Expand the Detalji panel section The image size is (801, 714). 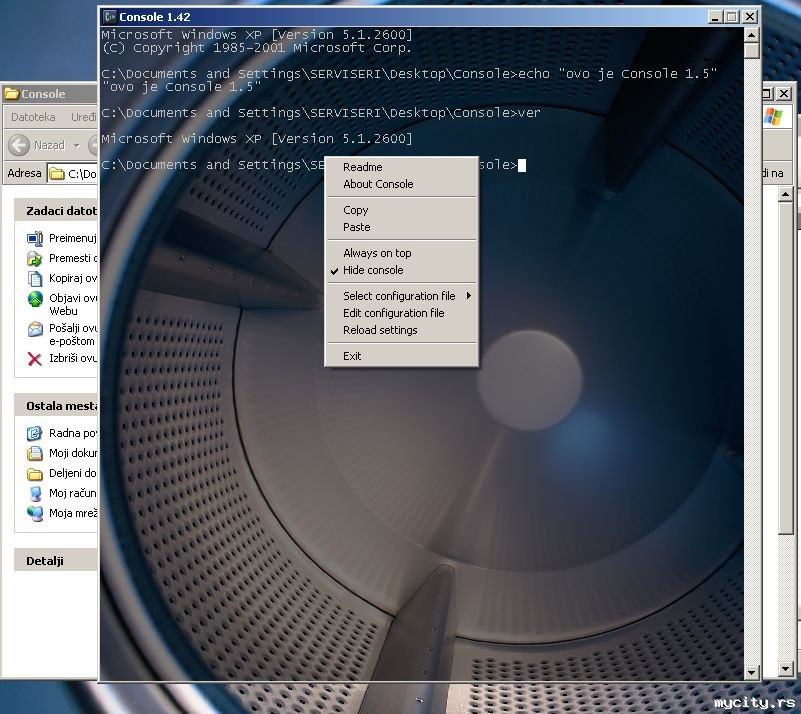(x=45, y=561)
